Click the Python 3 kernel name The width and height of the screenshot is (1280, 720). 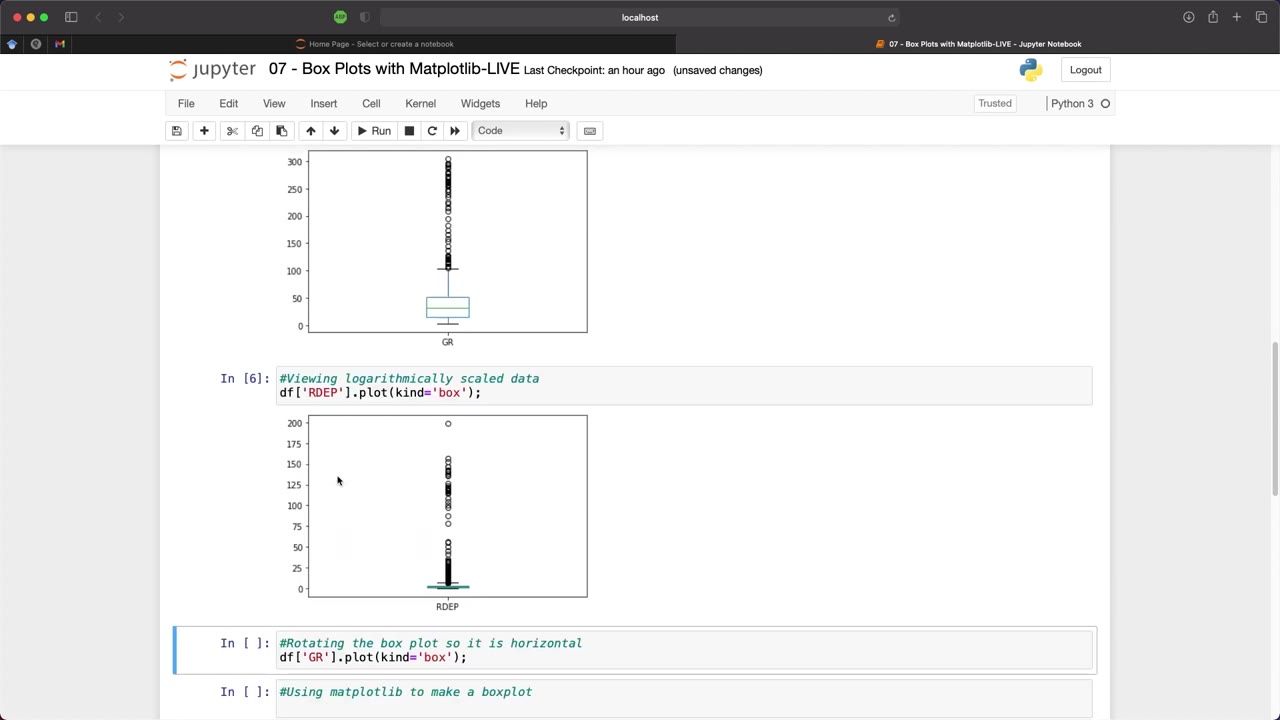point(1072,104)
